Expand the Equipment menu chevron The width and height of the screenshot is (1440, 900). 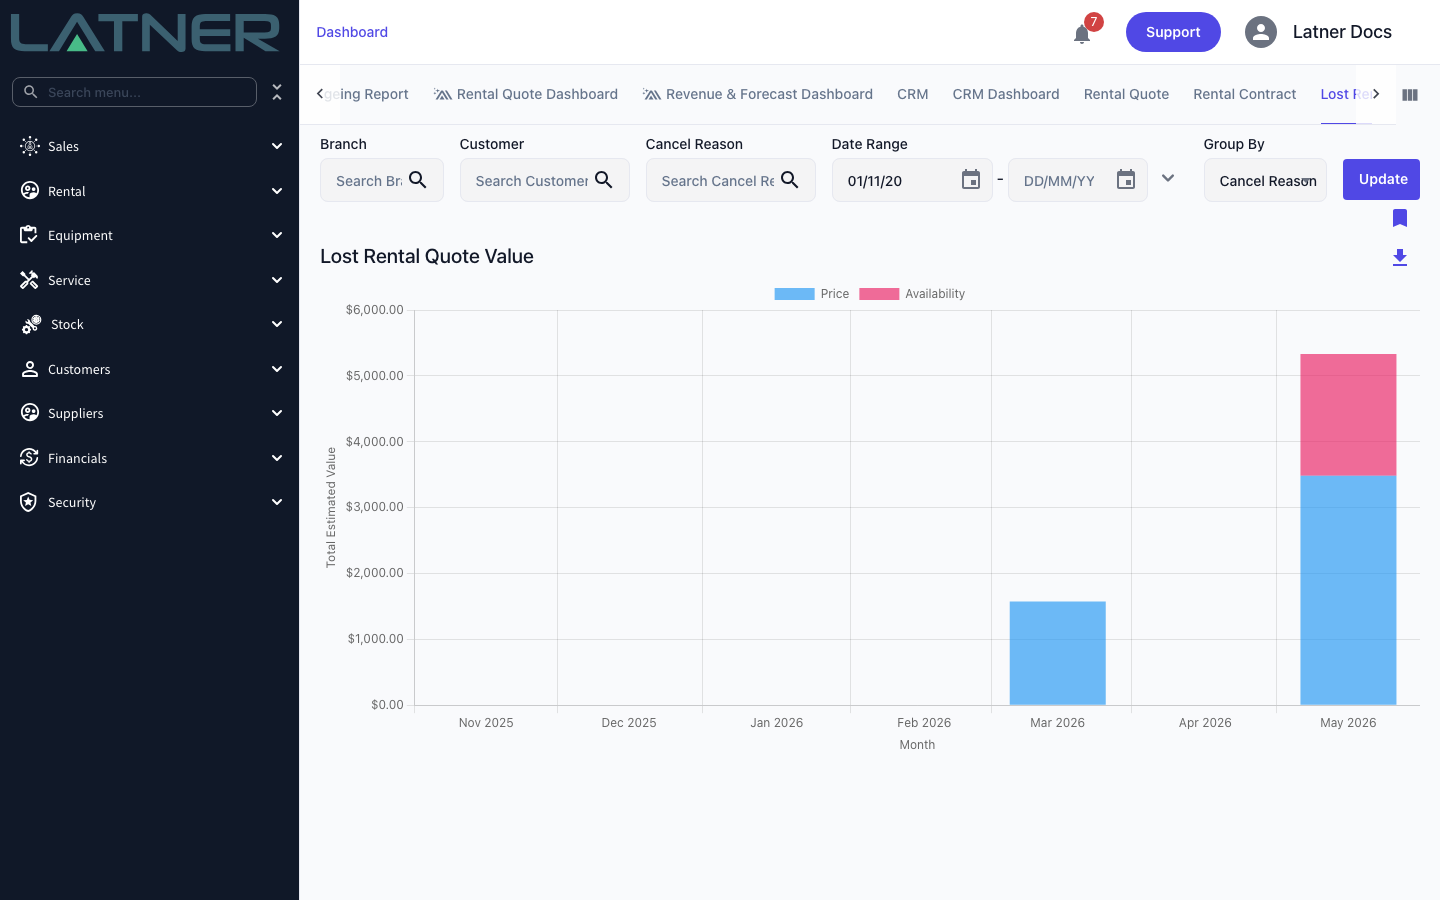click(277, 235)
